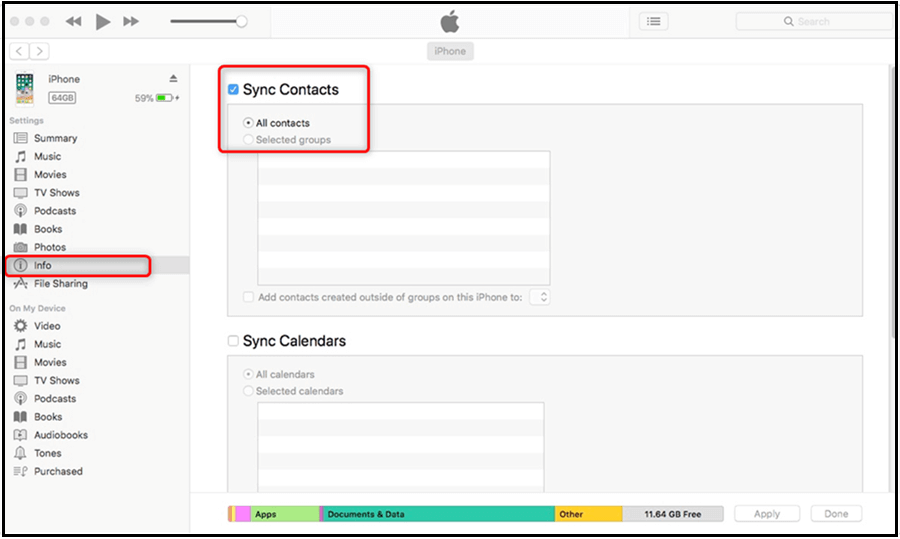
Task: Click the volume slider knob
Action: point(241,21)
